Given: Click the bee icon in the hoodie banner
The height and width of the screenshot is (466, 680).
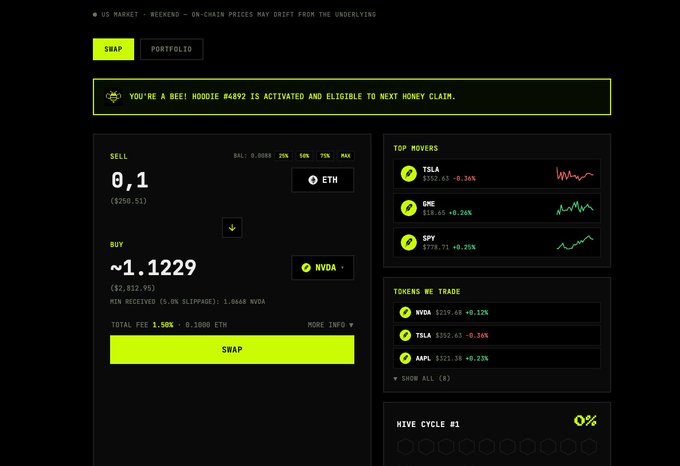Looking at the screenshot, I should point(114,97).
